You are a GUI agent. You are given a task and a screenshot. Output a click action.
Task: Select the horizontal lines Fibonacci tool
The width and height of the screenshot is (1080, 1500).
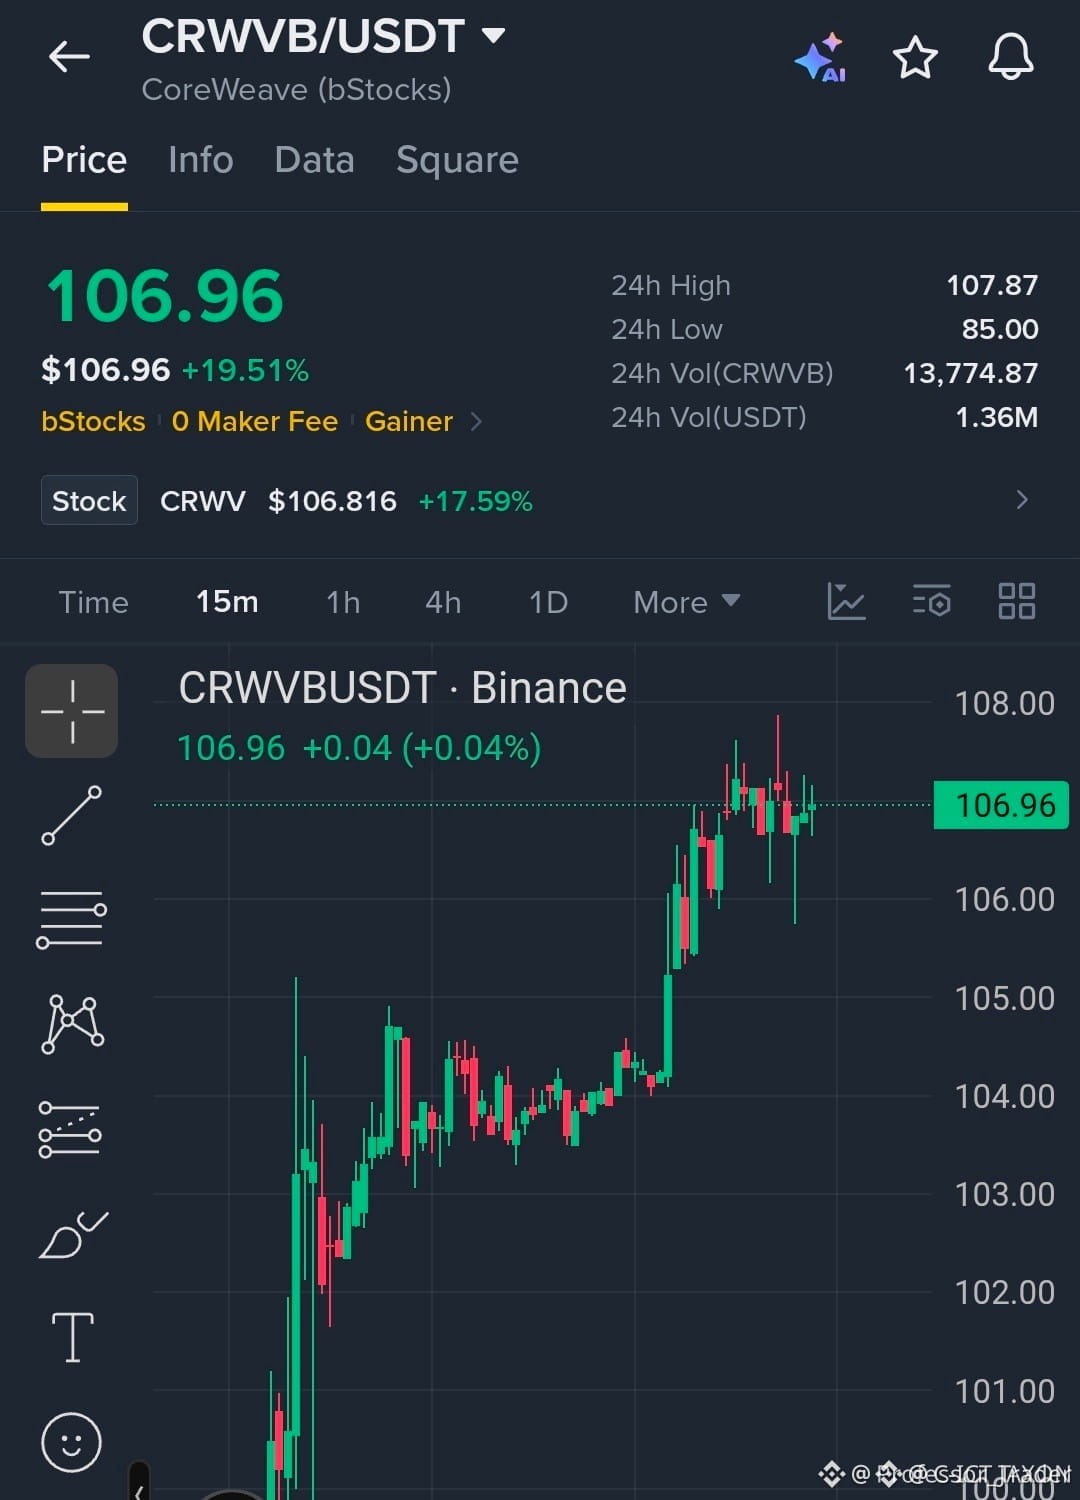pos(71,919)
